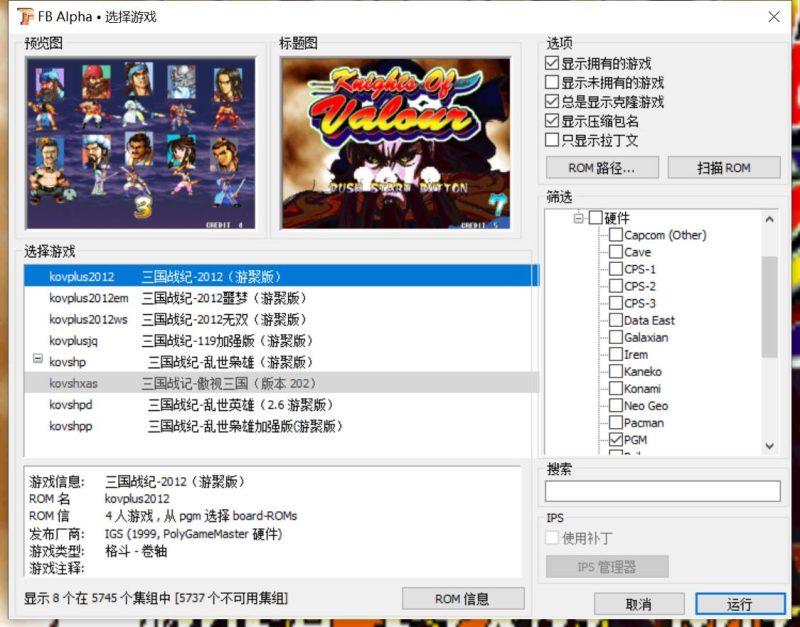Check the CPS-2 hardware filter
800x627 pixels.
(616, 286)
